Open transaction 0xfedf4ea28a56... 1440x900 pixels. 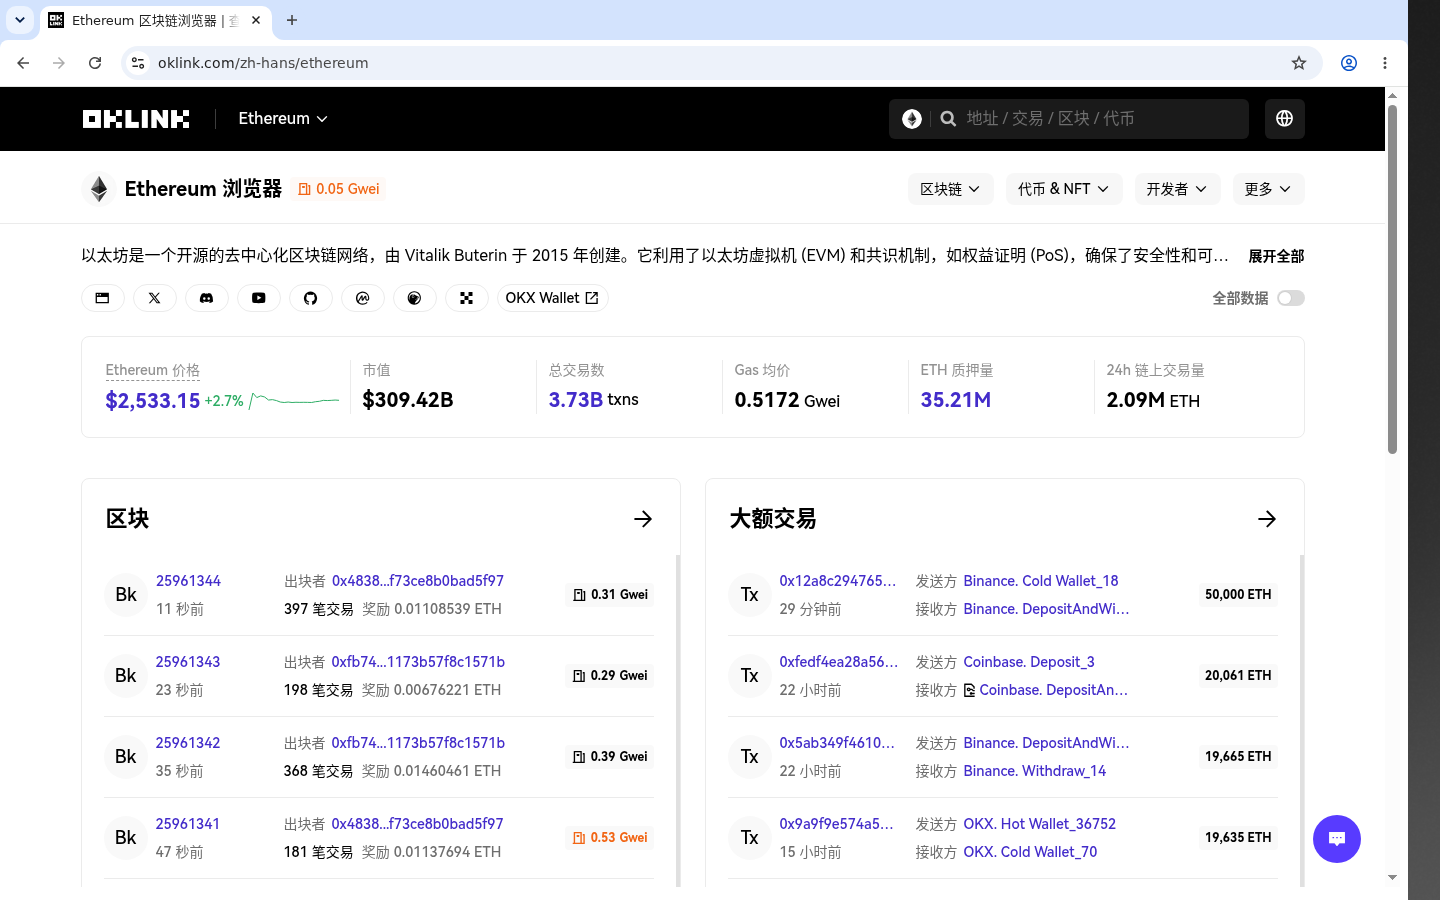[839, 662]
